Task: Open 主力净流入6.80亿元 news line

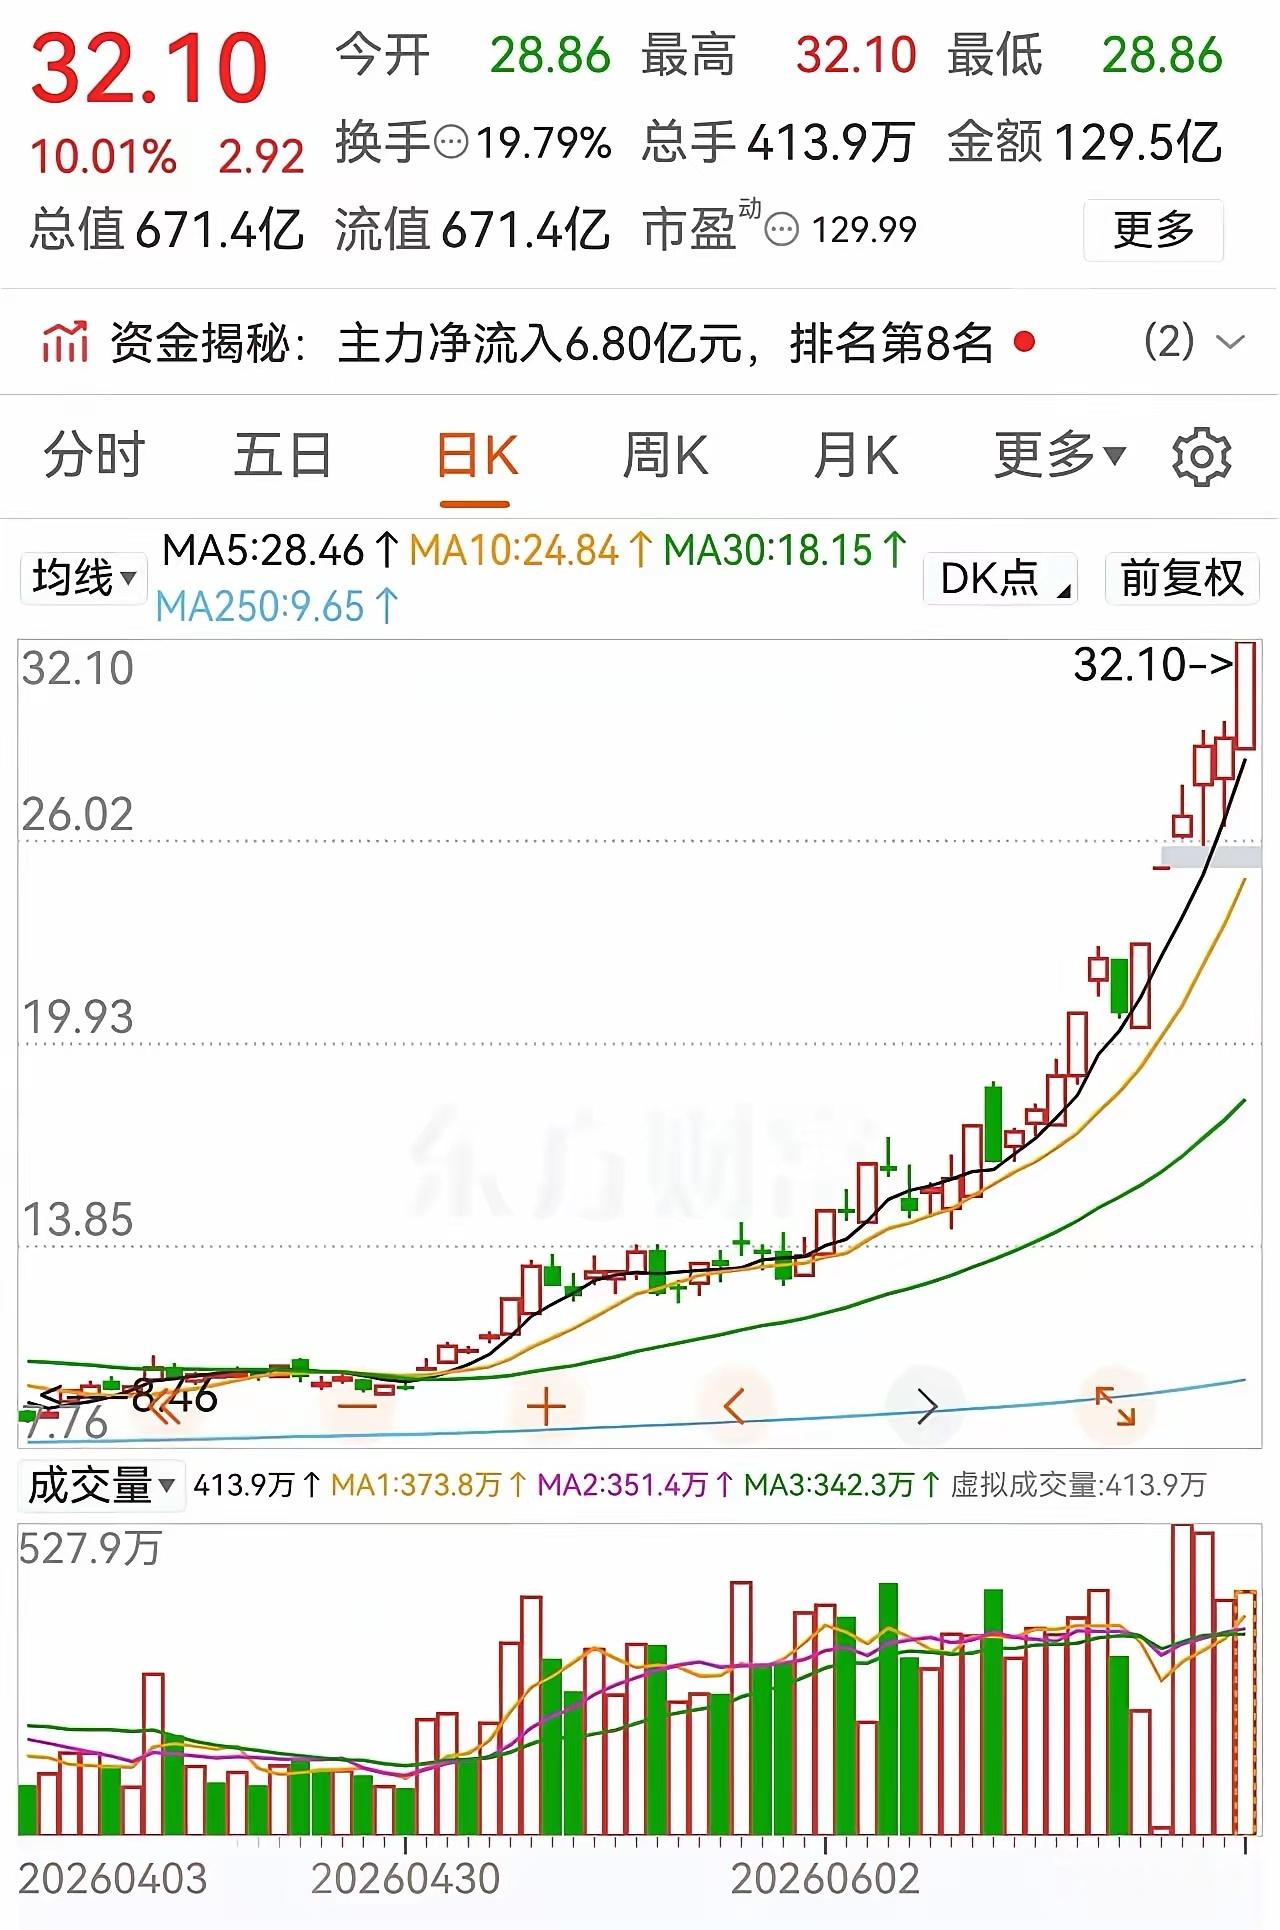Action: (x=665, y=343)
